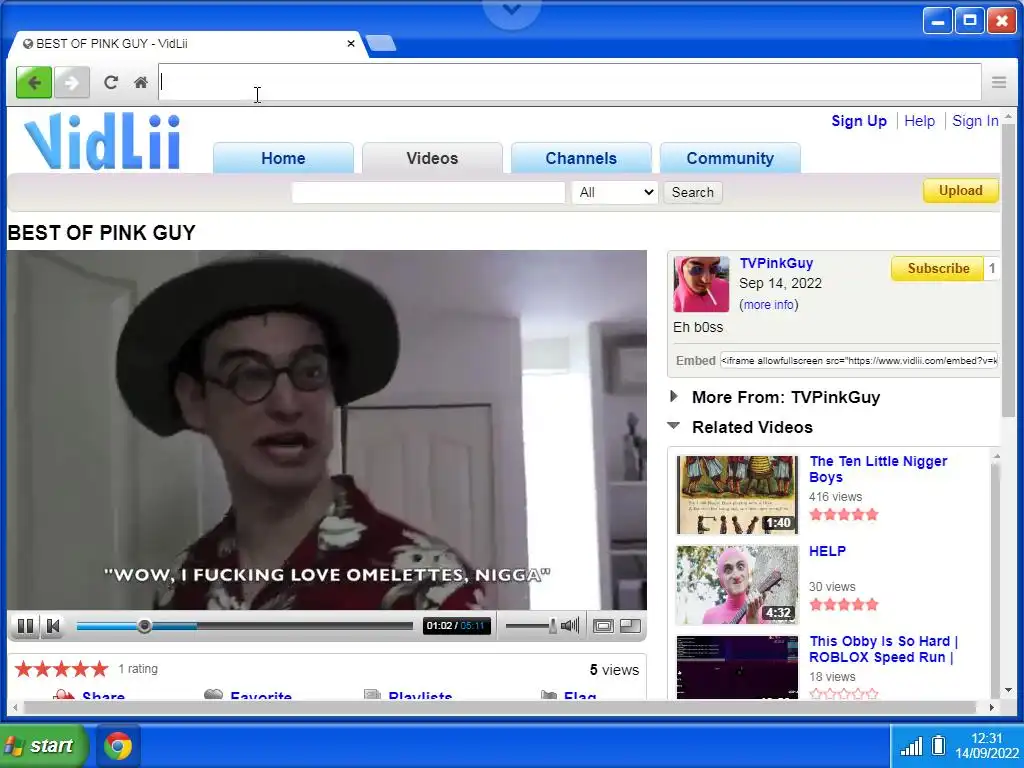Open the browser hamburger menu
This screenshot has width=1024, height=768.
click(x=999, y=82)
